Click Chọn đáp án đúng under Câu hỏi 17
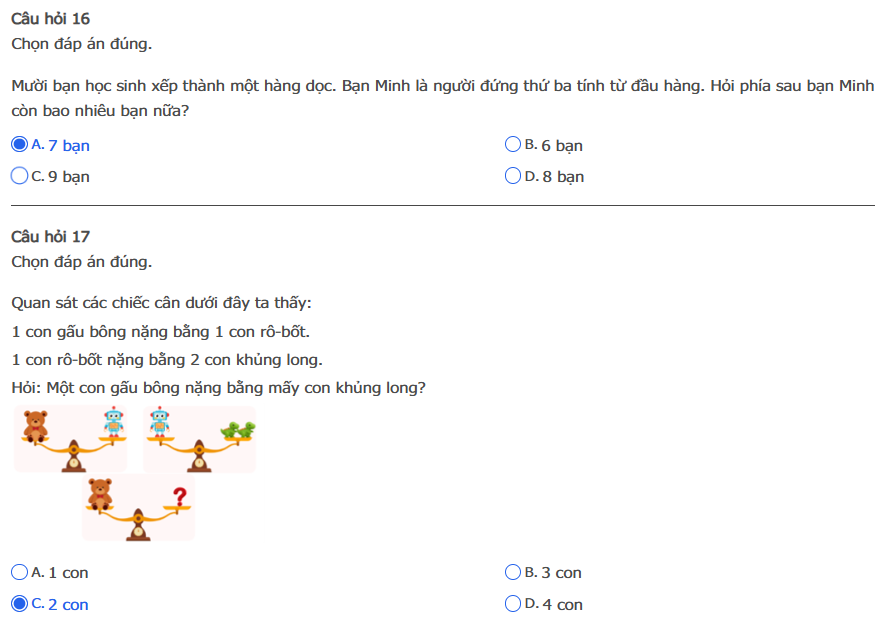This screenshot has width=883, height=626. [81, 262]
